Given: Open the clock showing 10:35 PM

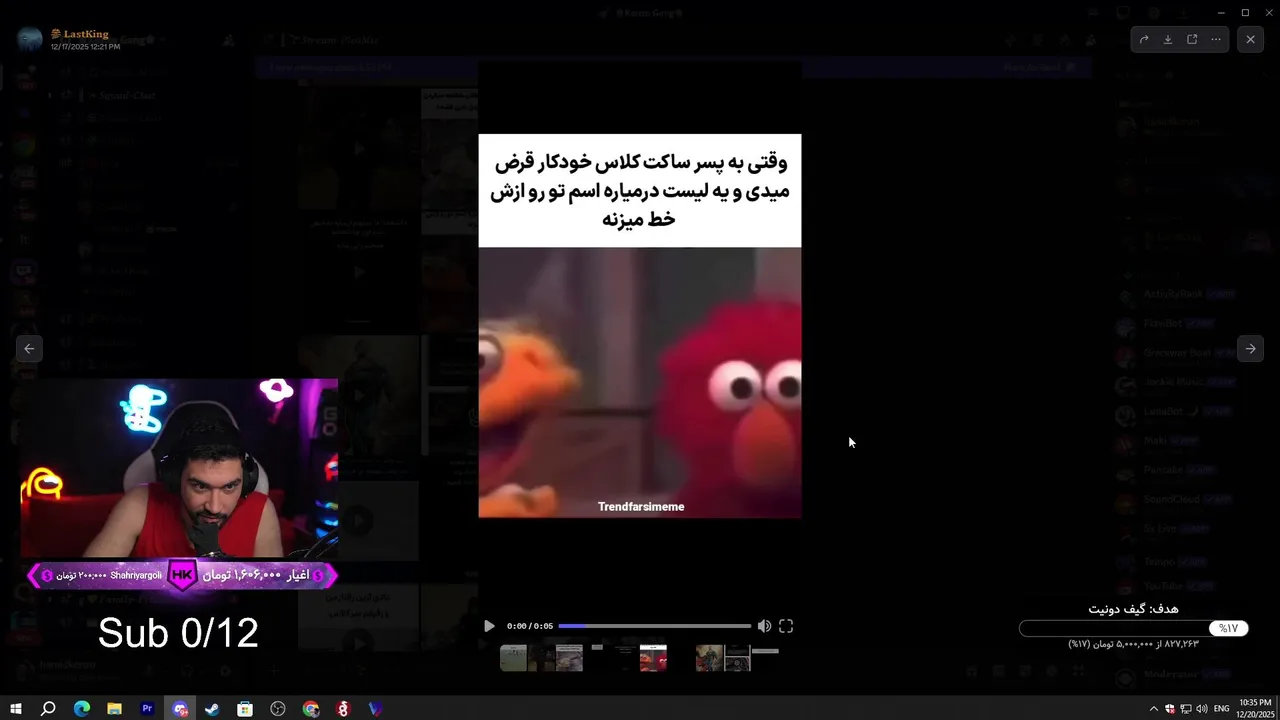Looking at the screenshot, I should [1255, 709].
